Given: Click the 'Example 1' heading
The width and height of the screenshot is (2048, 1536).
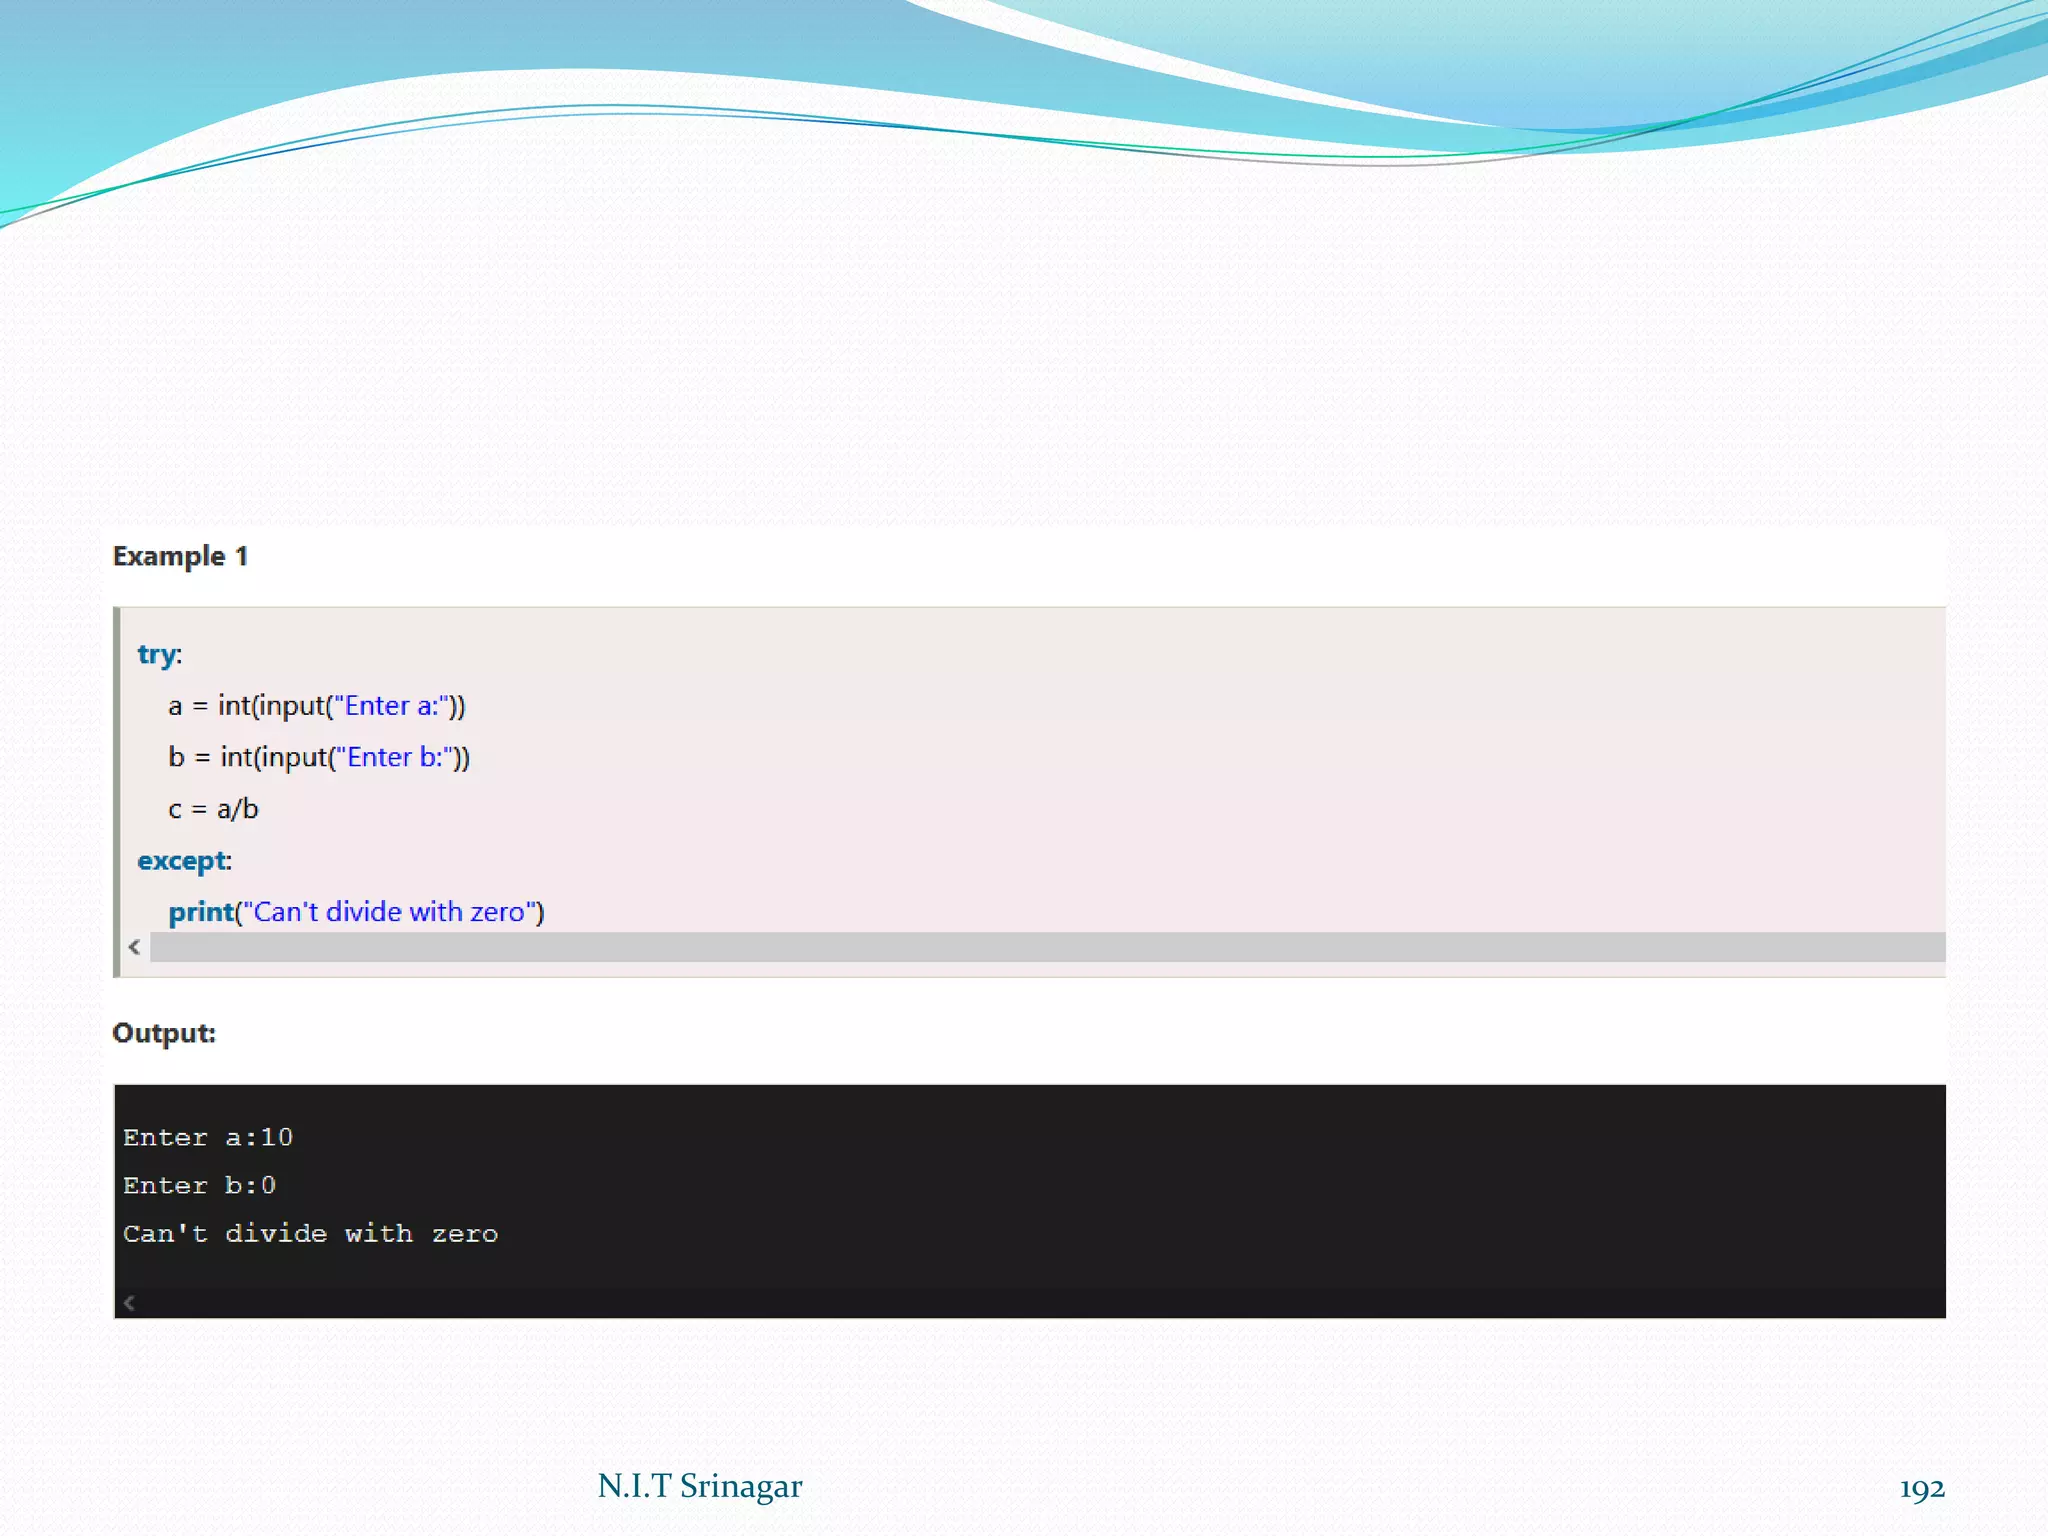Looking at the screenshot, I should point(180,556).
